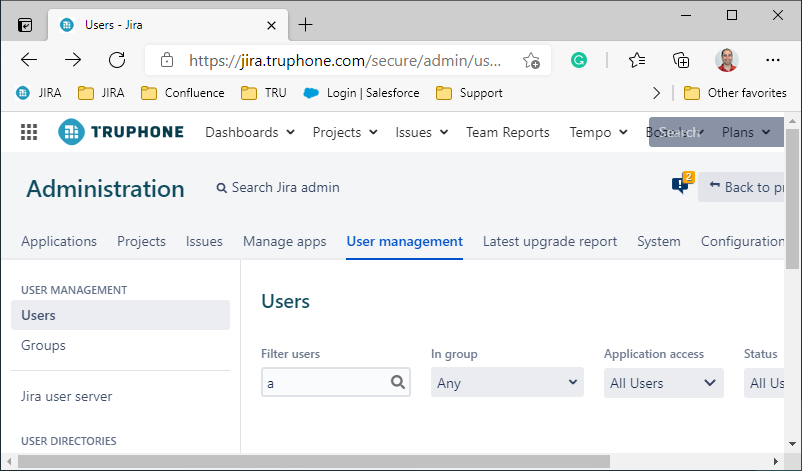
Task: Expand the Issues dropdown in header
Action: tap(421, 132)
